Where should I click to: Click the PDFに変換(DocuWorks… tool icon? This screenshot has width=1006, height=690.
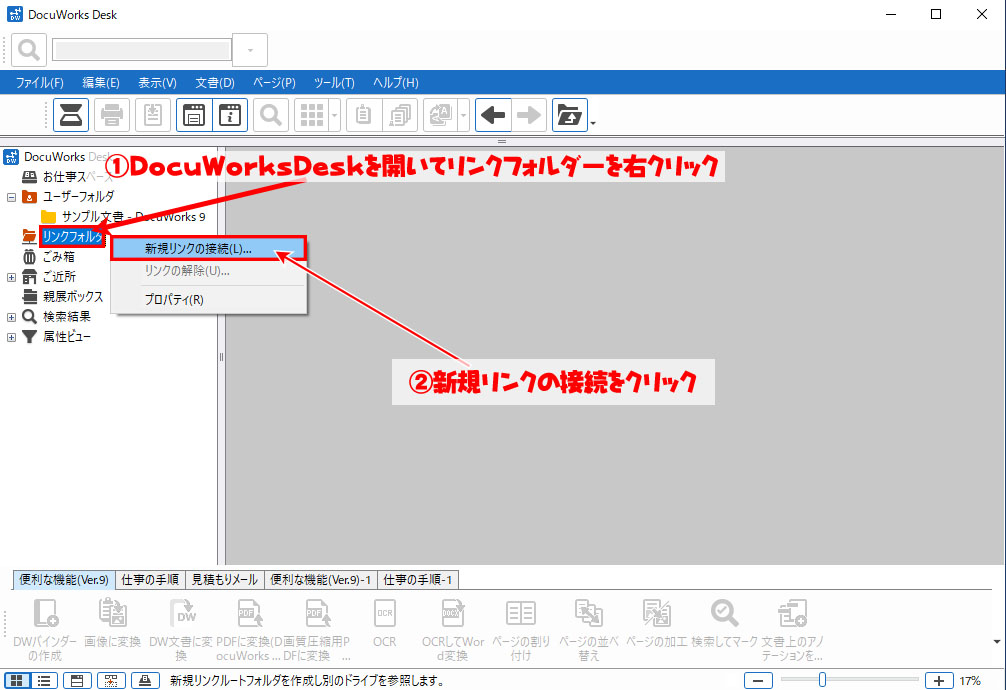click(x=250, y=613)
